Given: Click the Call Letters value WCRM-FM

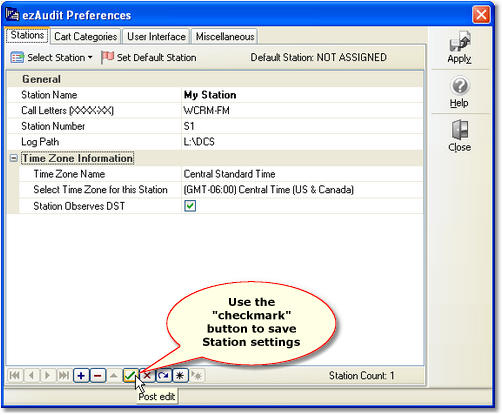Looking at the screenshot, I should [206, 111].
